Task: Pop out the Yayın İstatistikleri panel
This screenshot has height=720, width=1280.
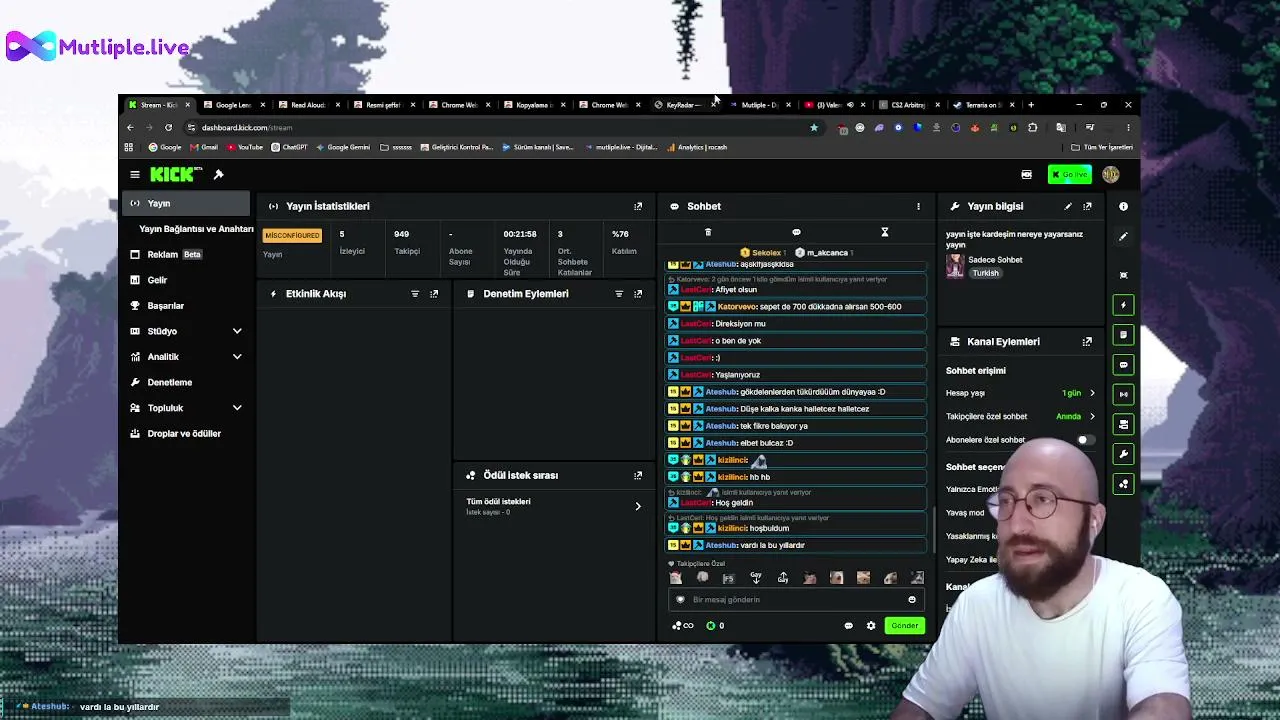Action: click(x=638, y=206)
